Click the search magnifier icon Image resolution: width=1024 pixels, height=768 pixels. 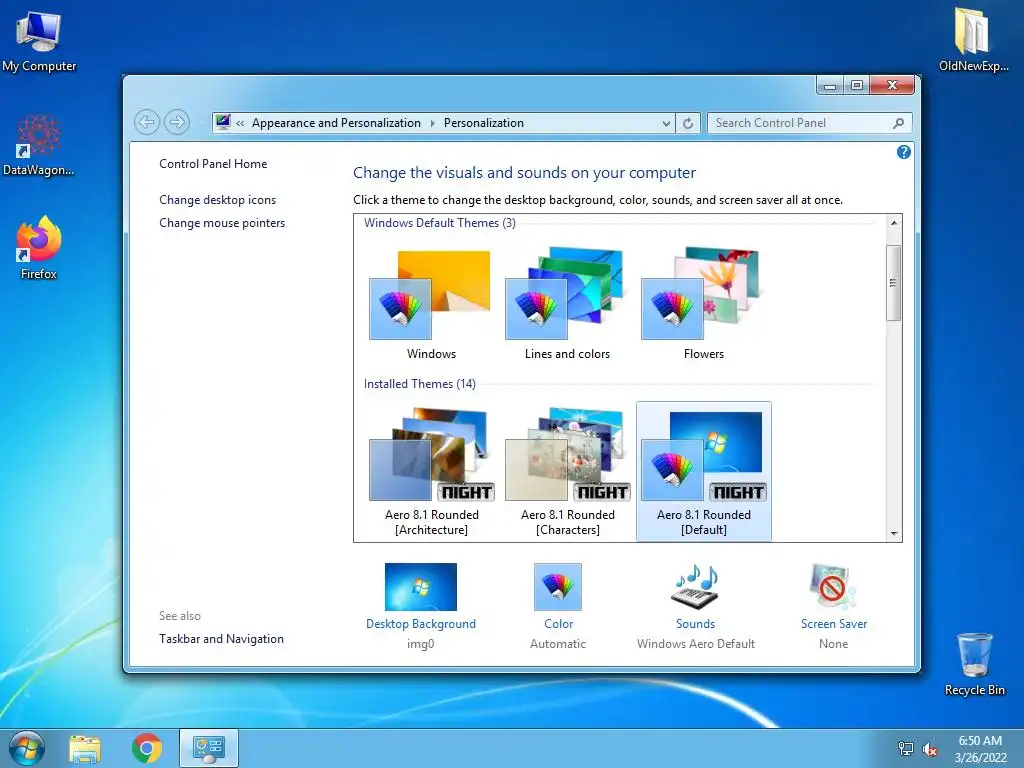pos(899,123)
